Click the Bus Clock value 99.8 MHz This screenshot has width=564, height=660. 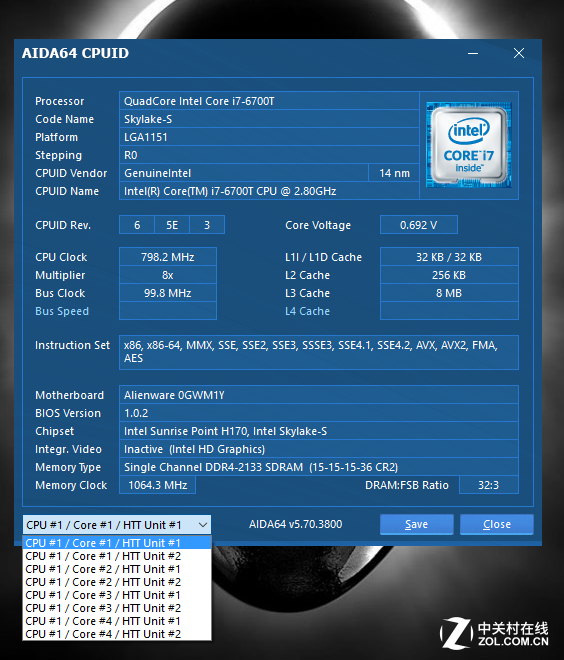click(168, 293)
